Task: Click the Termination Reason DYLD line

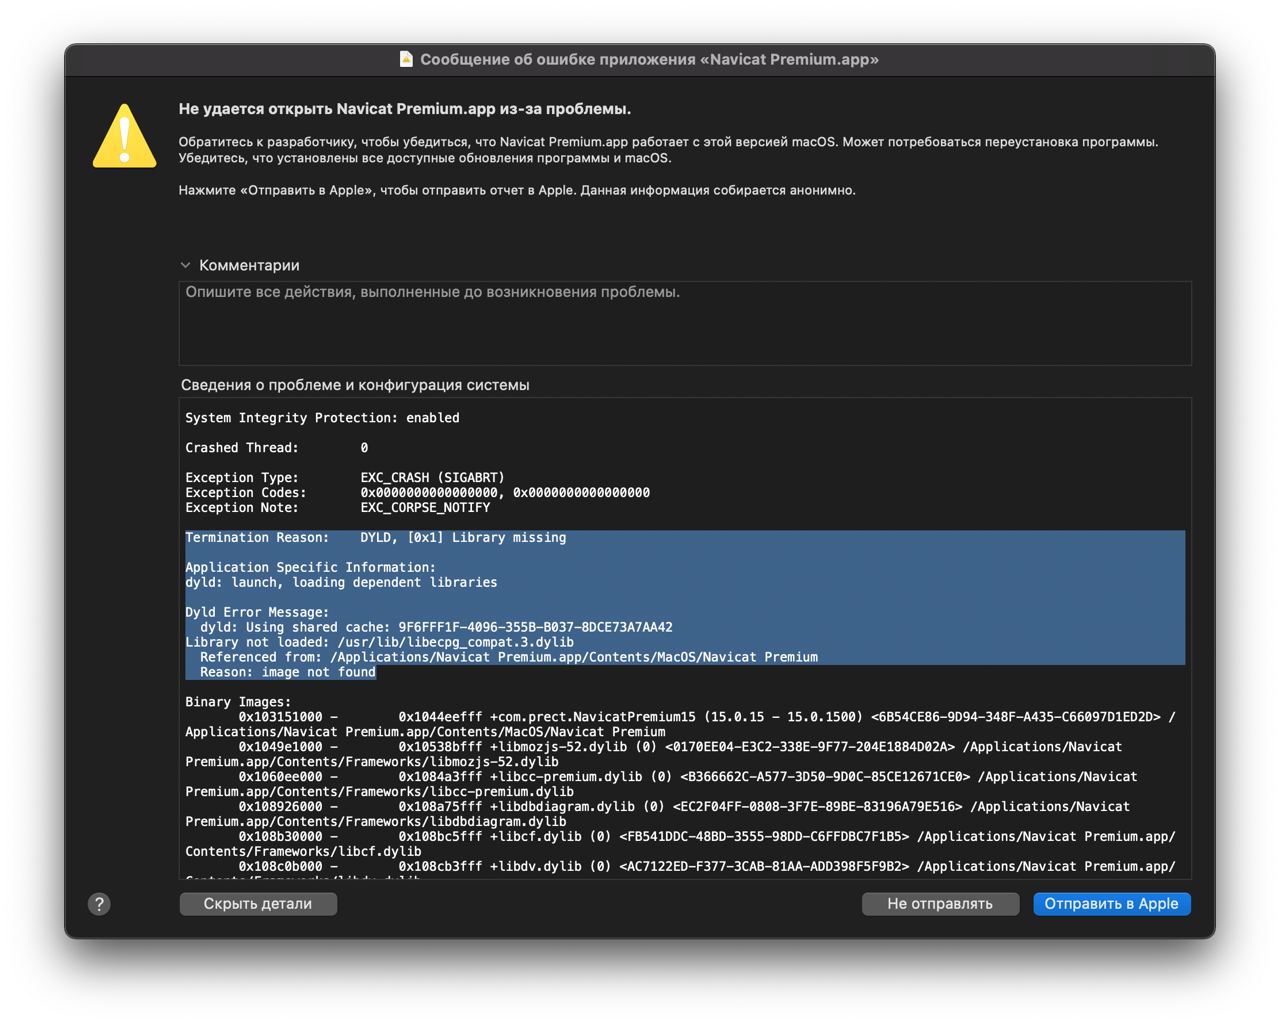Action: (375, 538)
